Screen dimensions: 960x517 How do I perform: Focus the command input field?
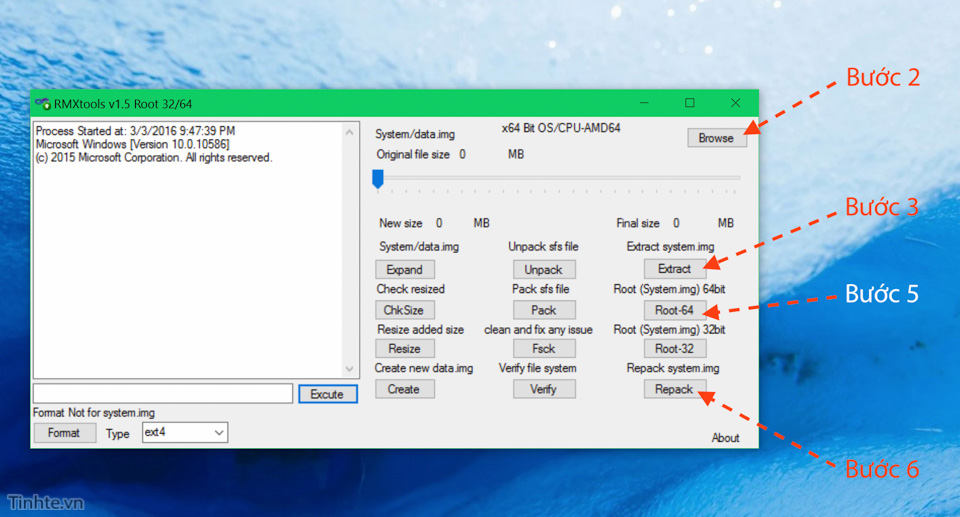(x=163, y=393)
